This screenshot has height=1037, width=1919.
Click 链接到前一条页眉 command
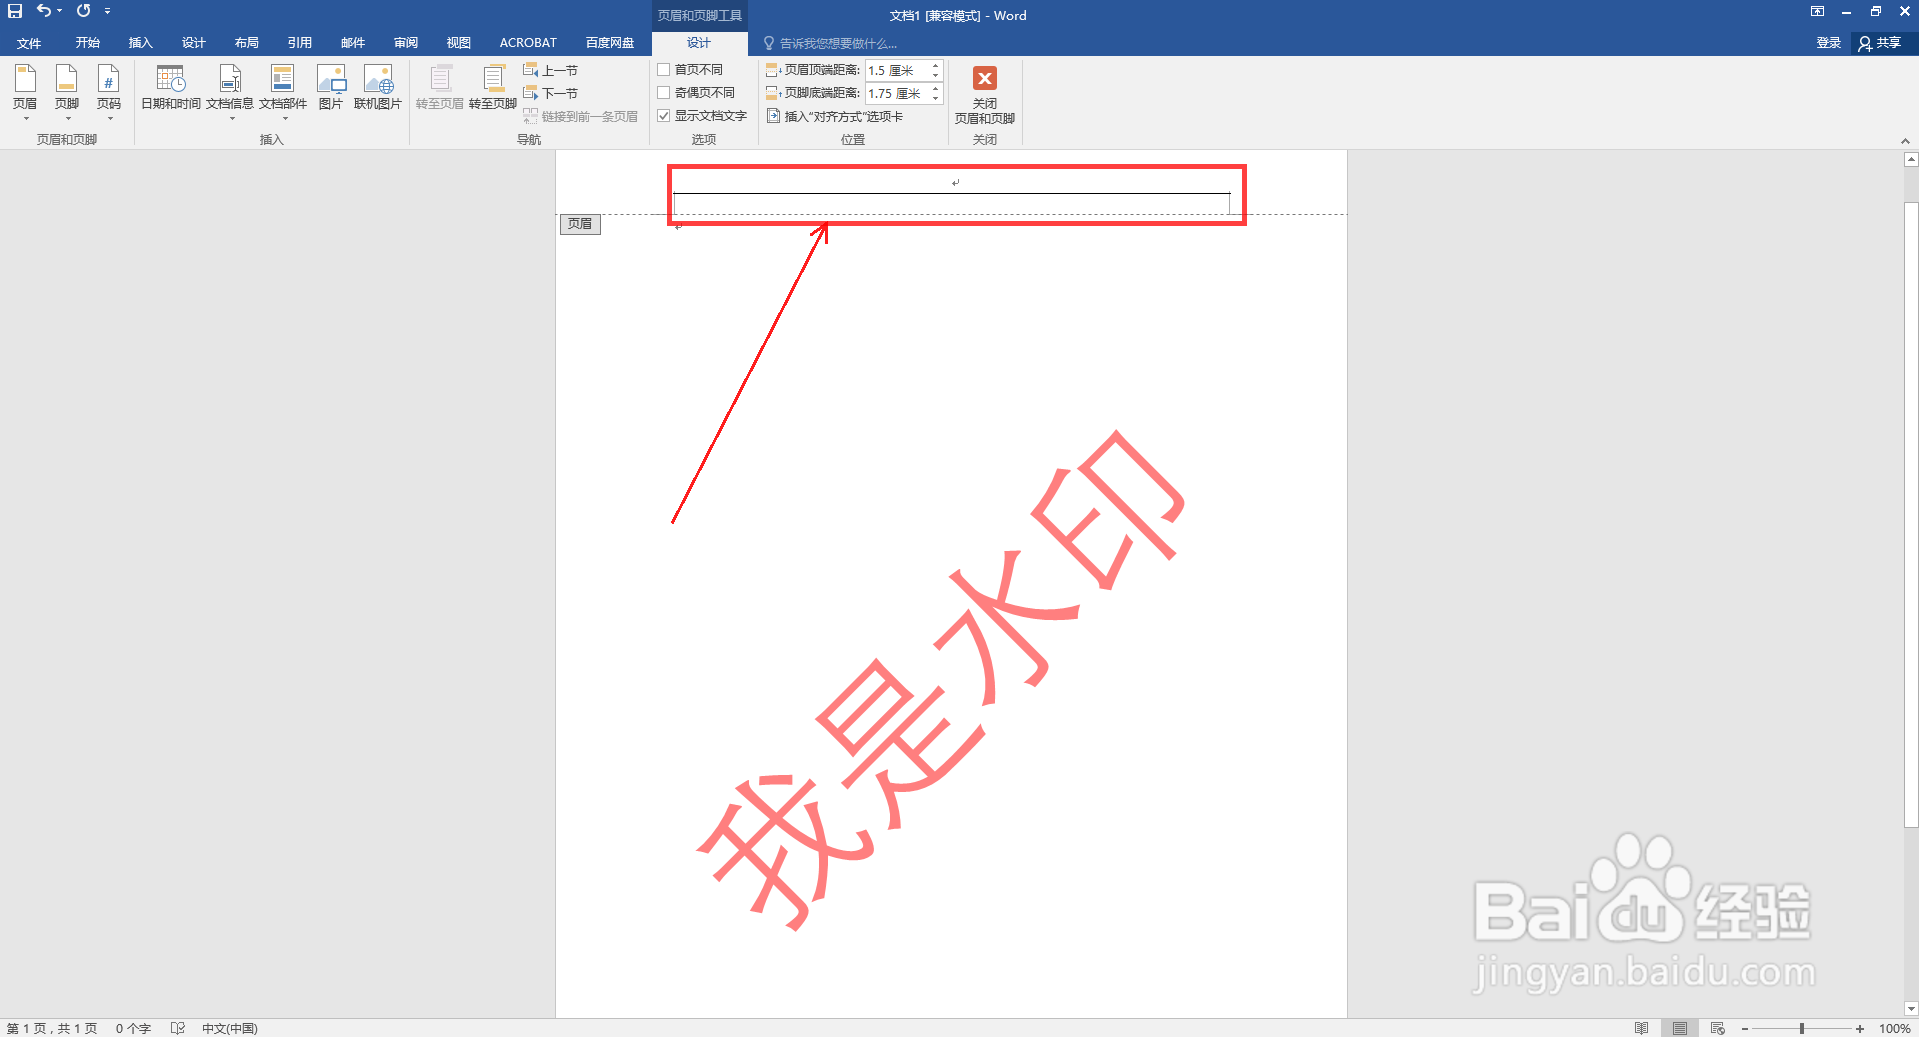(582, 115)
